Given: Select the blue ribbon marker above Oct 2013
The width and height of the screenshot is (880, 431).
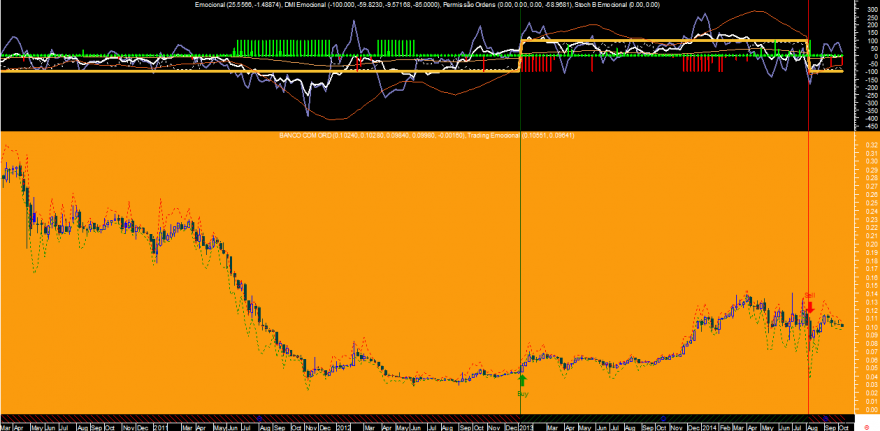Looking at the screenshot, I should [x=663, y=419].
